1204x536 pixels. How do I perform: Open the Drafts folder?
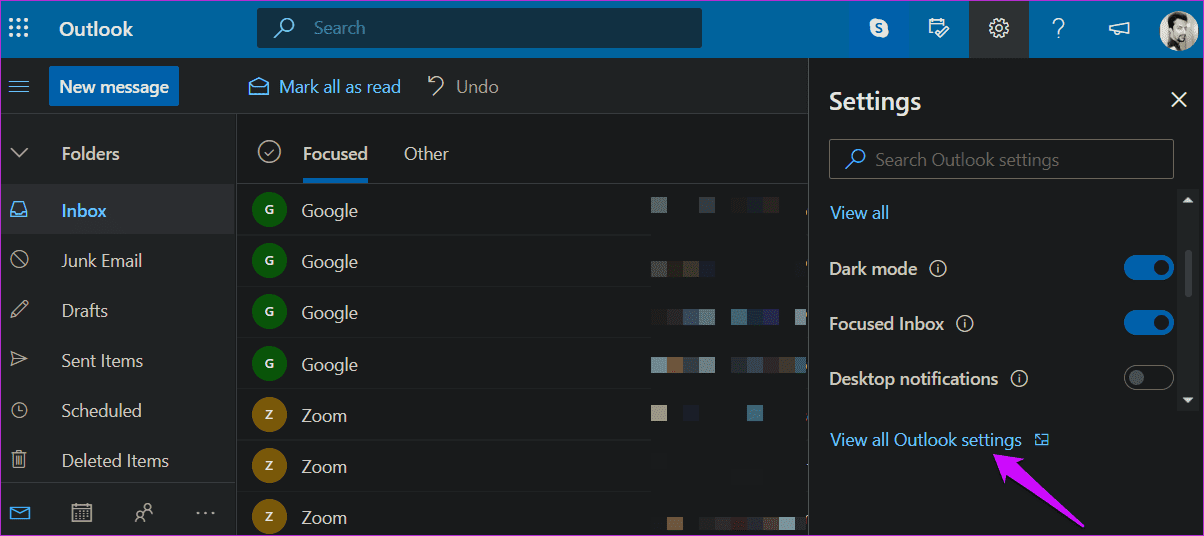(118, 311)
